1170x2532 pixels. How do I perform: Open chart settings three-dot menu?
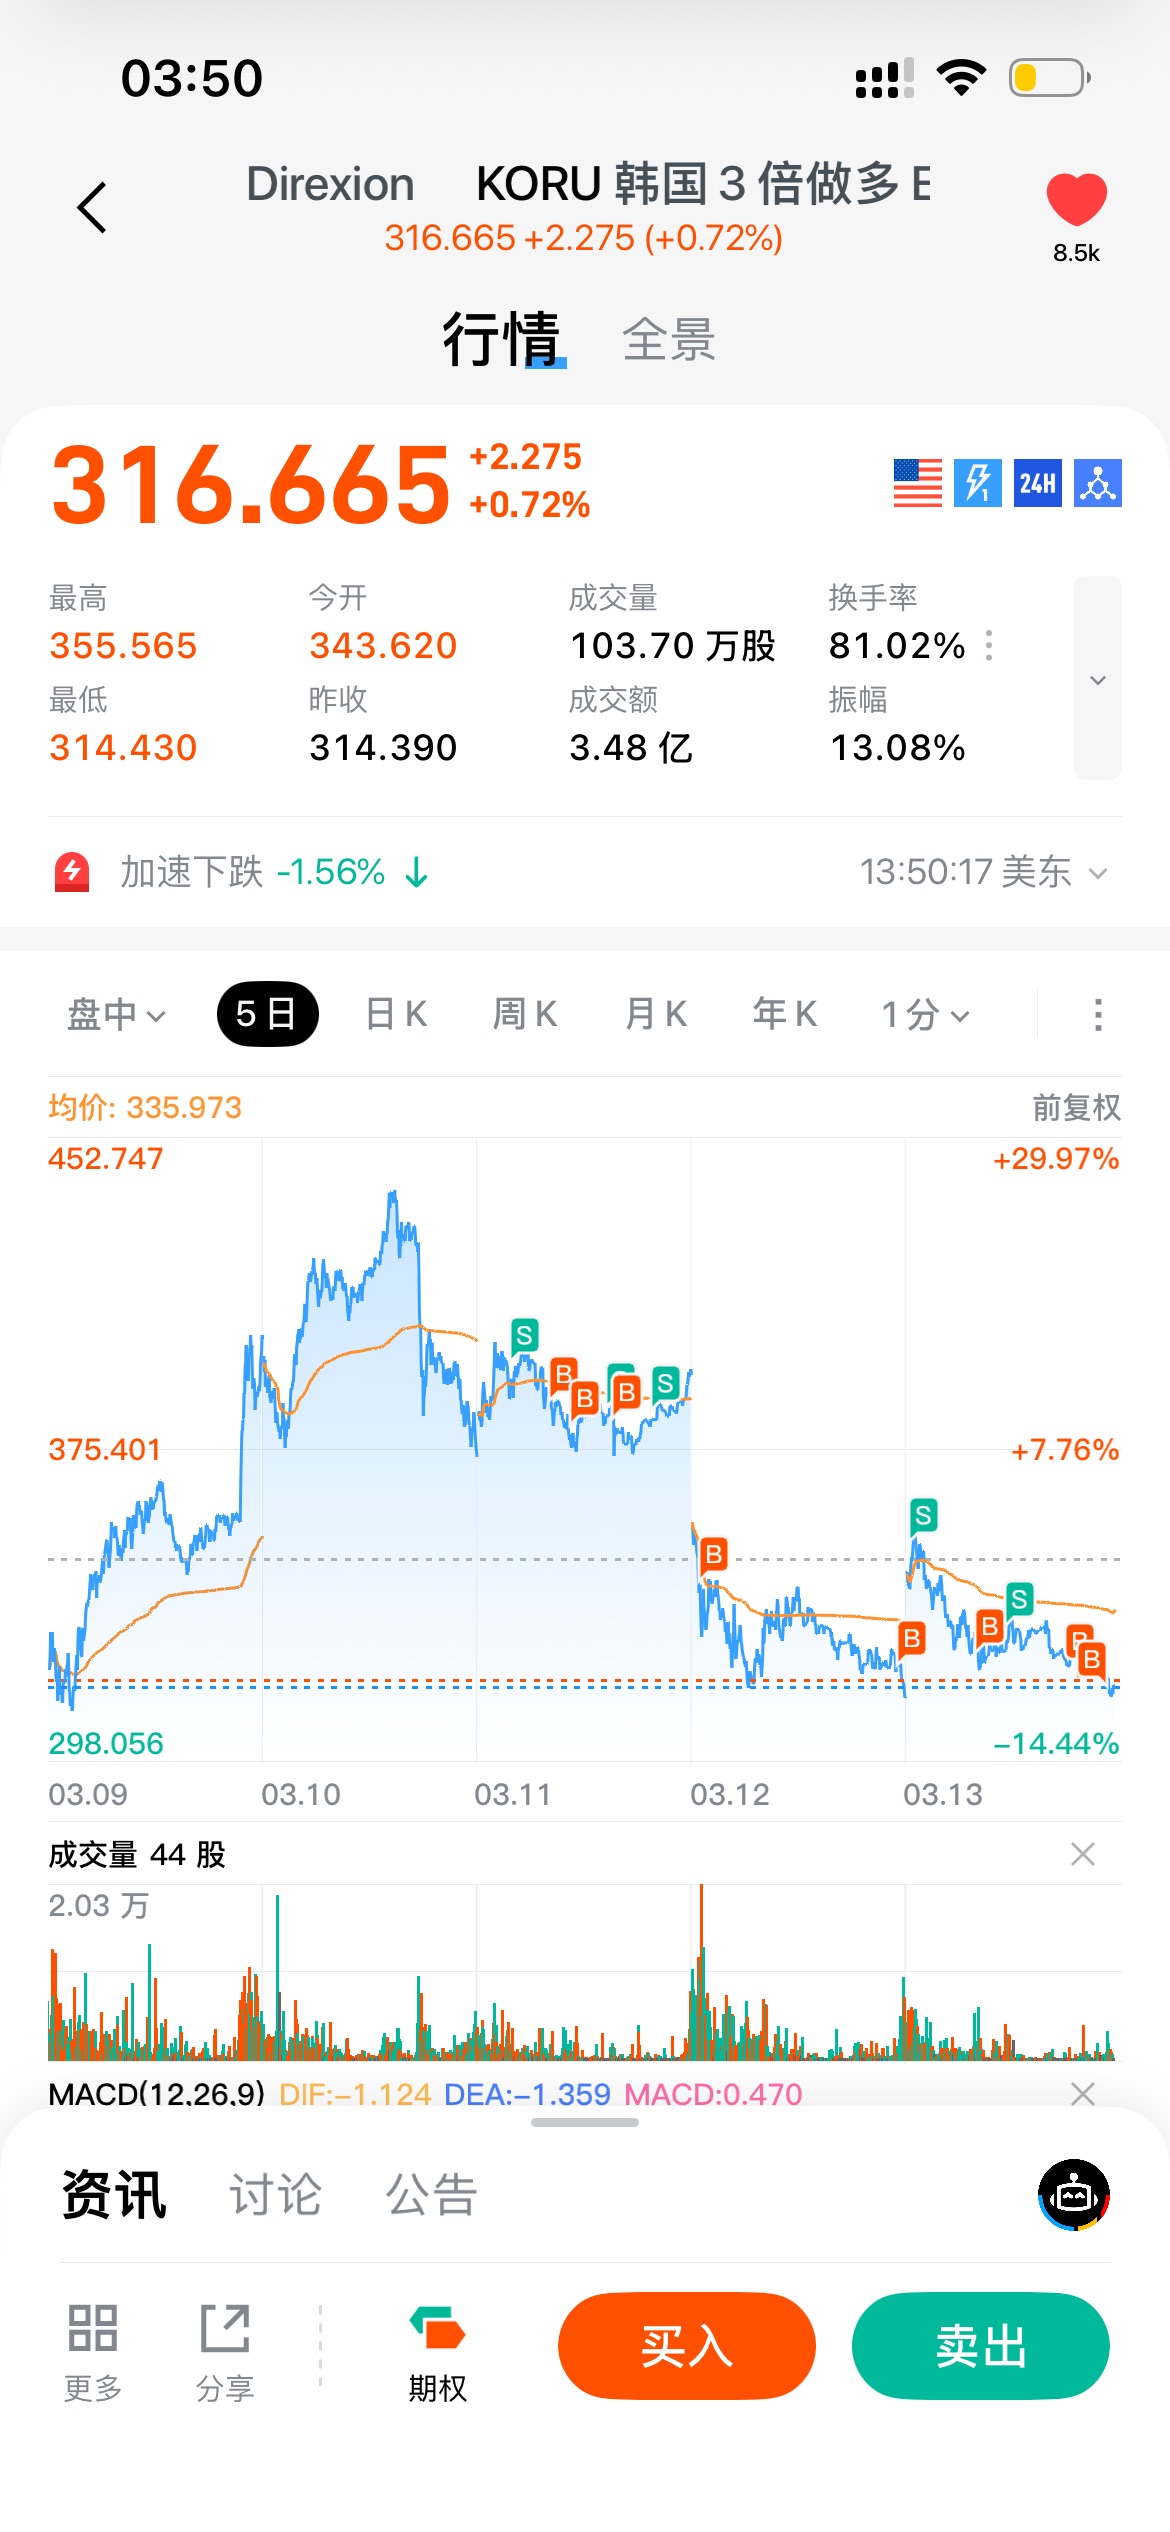tap(1098, 1015)
